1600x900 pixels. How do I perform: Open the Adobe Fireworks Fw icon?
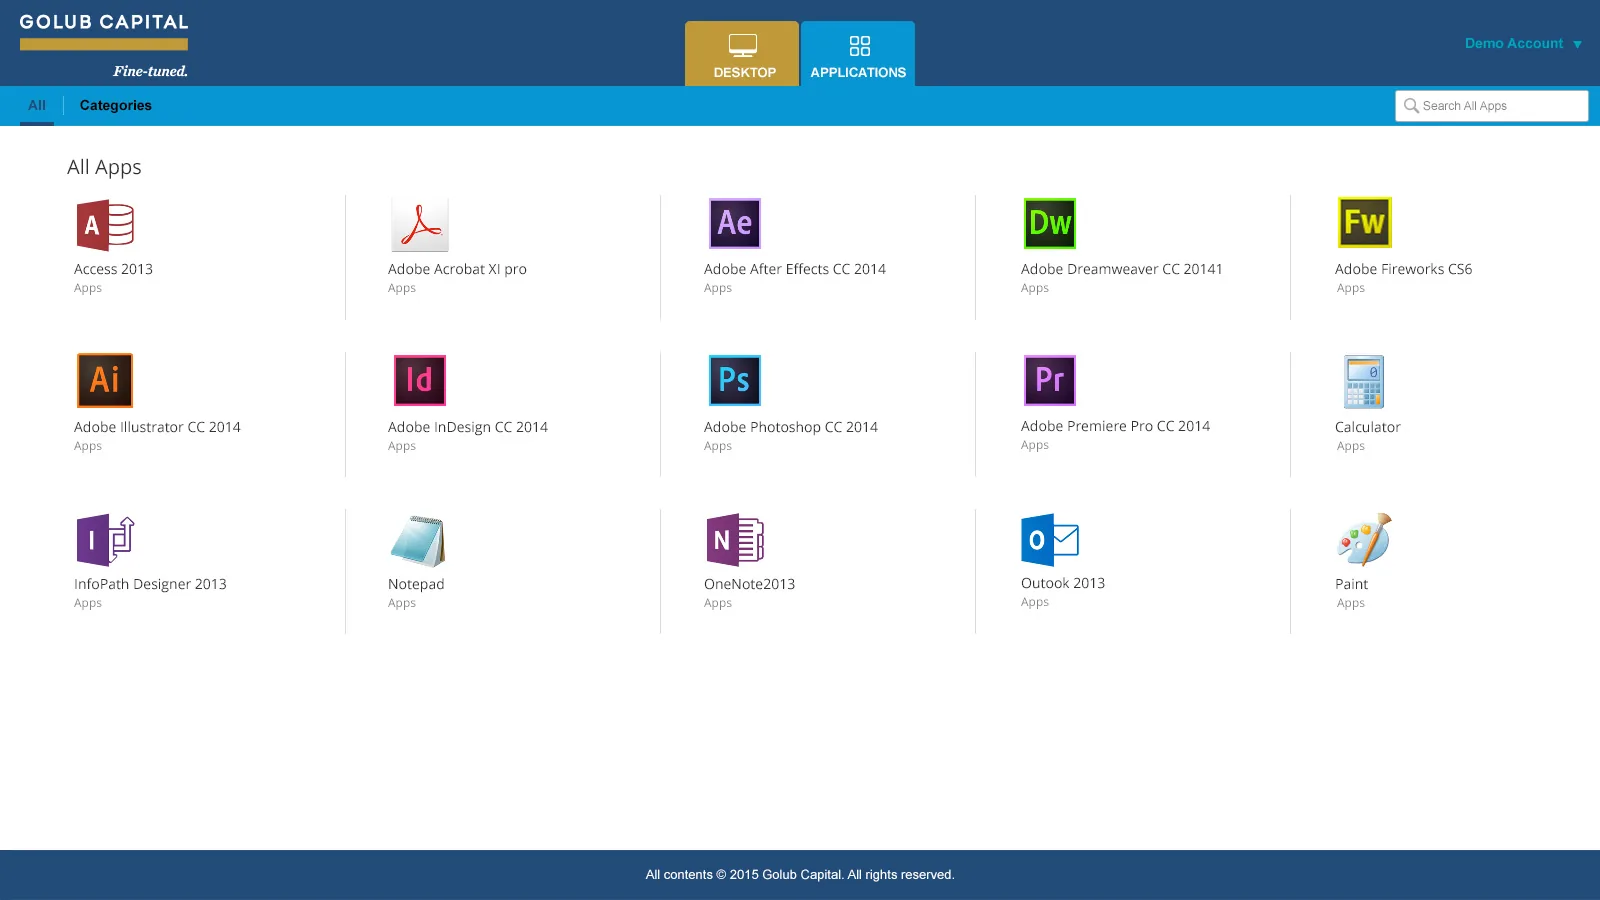coord(1365,222)
